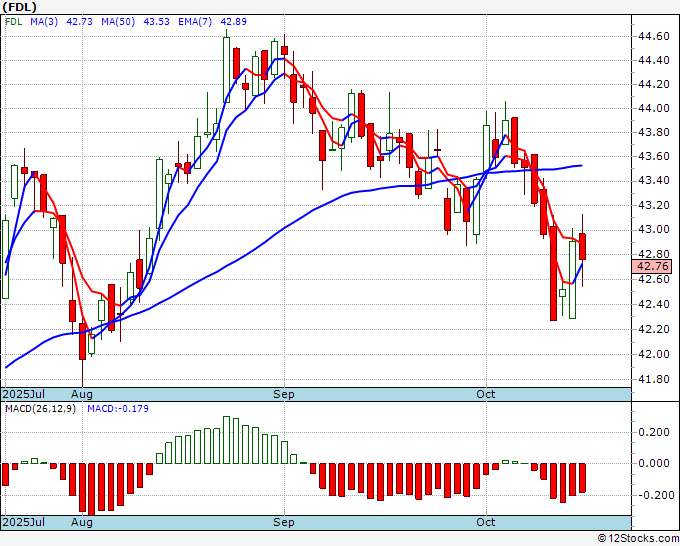Click the (FDL) chart title
680x546 pixels.
point(20,7)
